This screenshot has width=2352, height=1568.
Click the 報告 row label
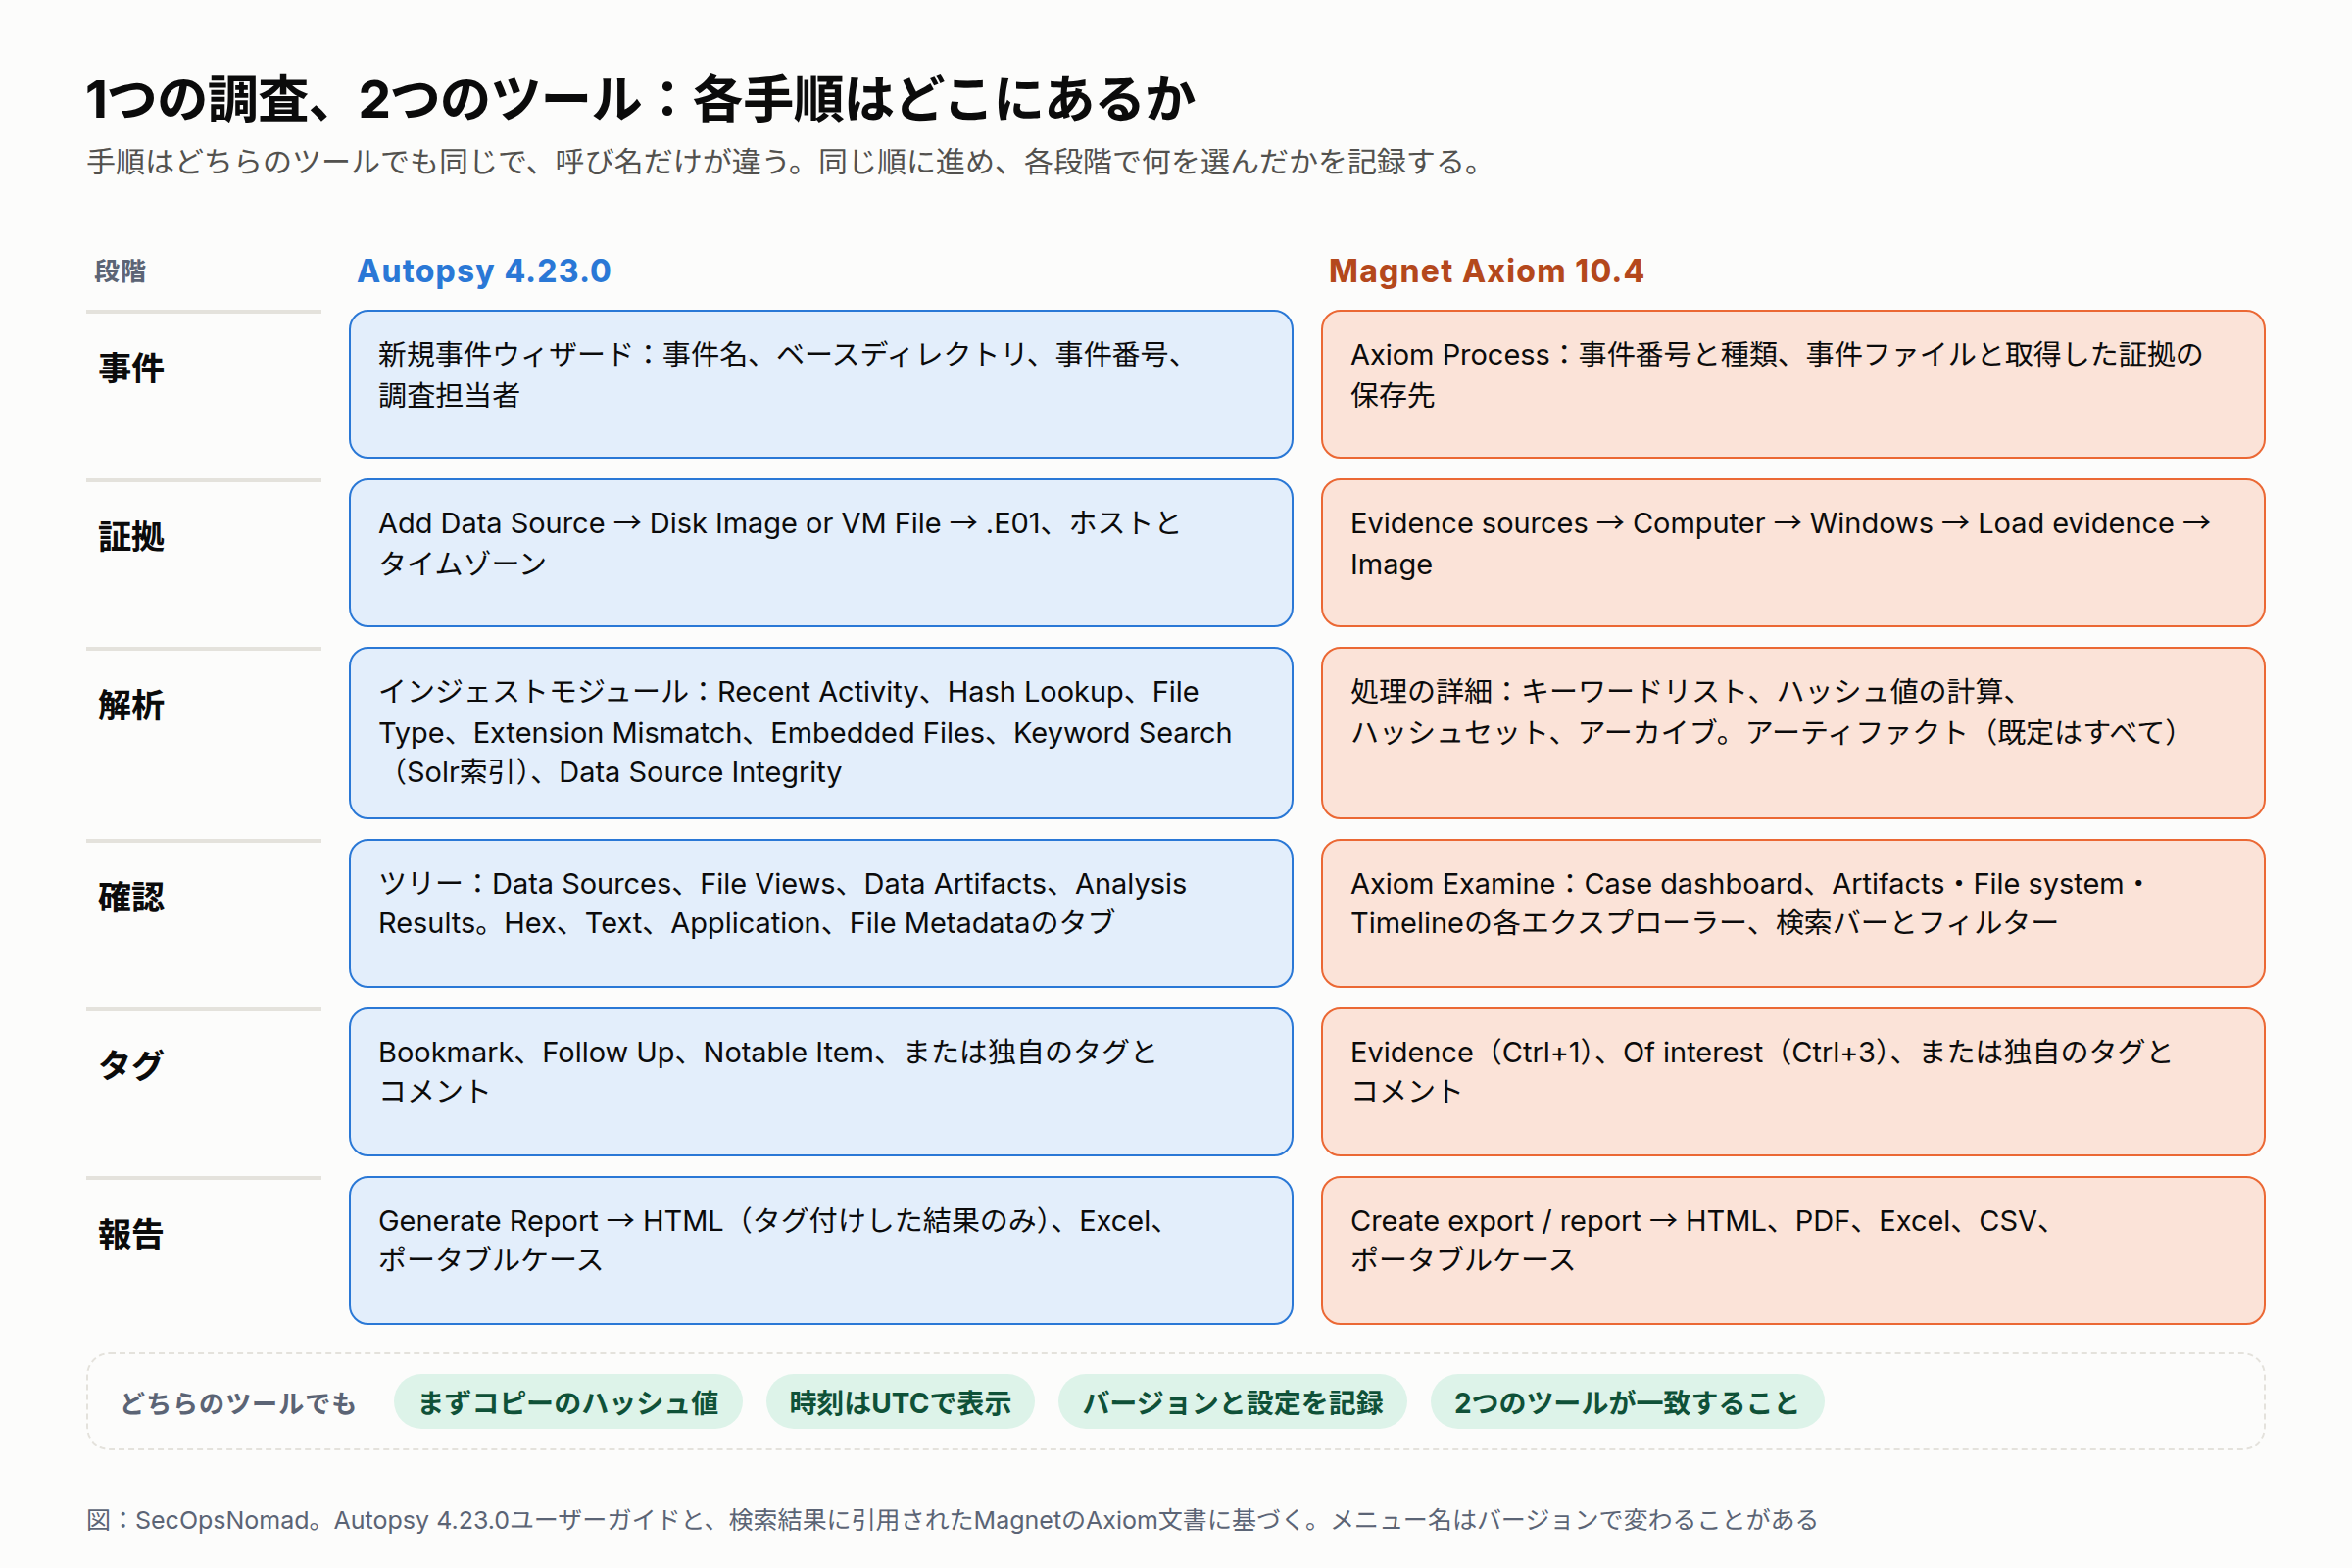(x=131, y=1234)
